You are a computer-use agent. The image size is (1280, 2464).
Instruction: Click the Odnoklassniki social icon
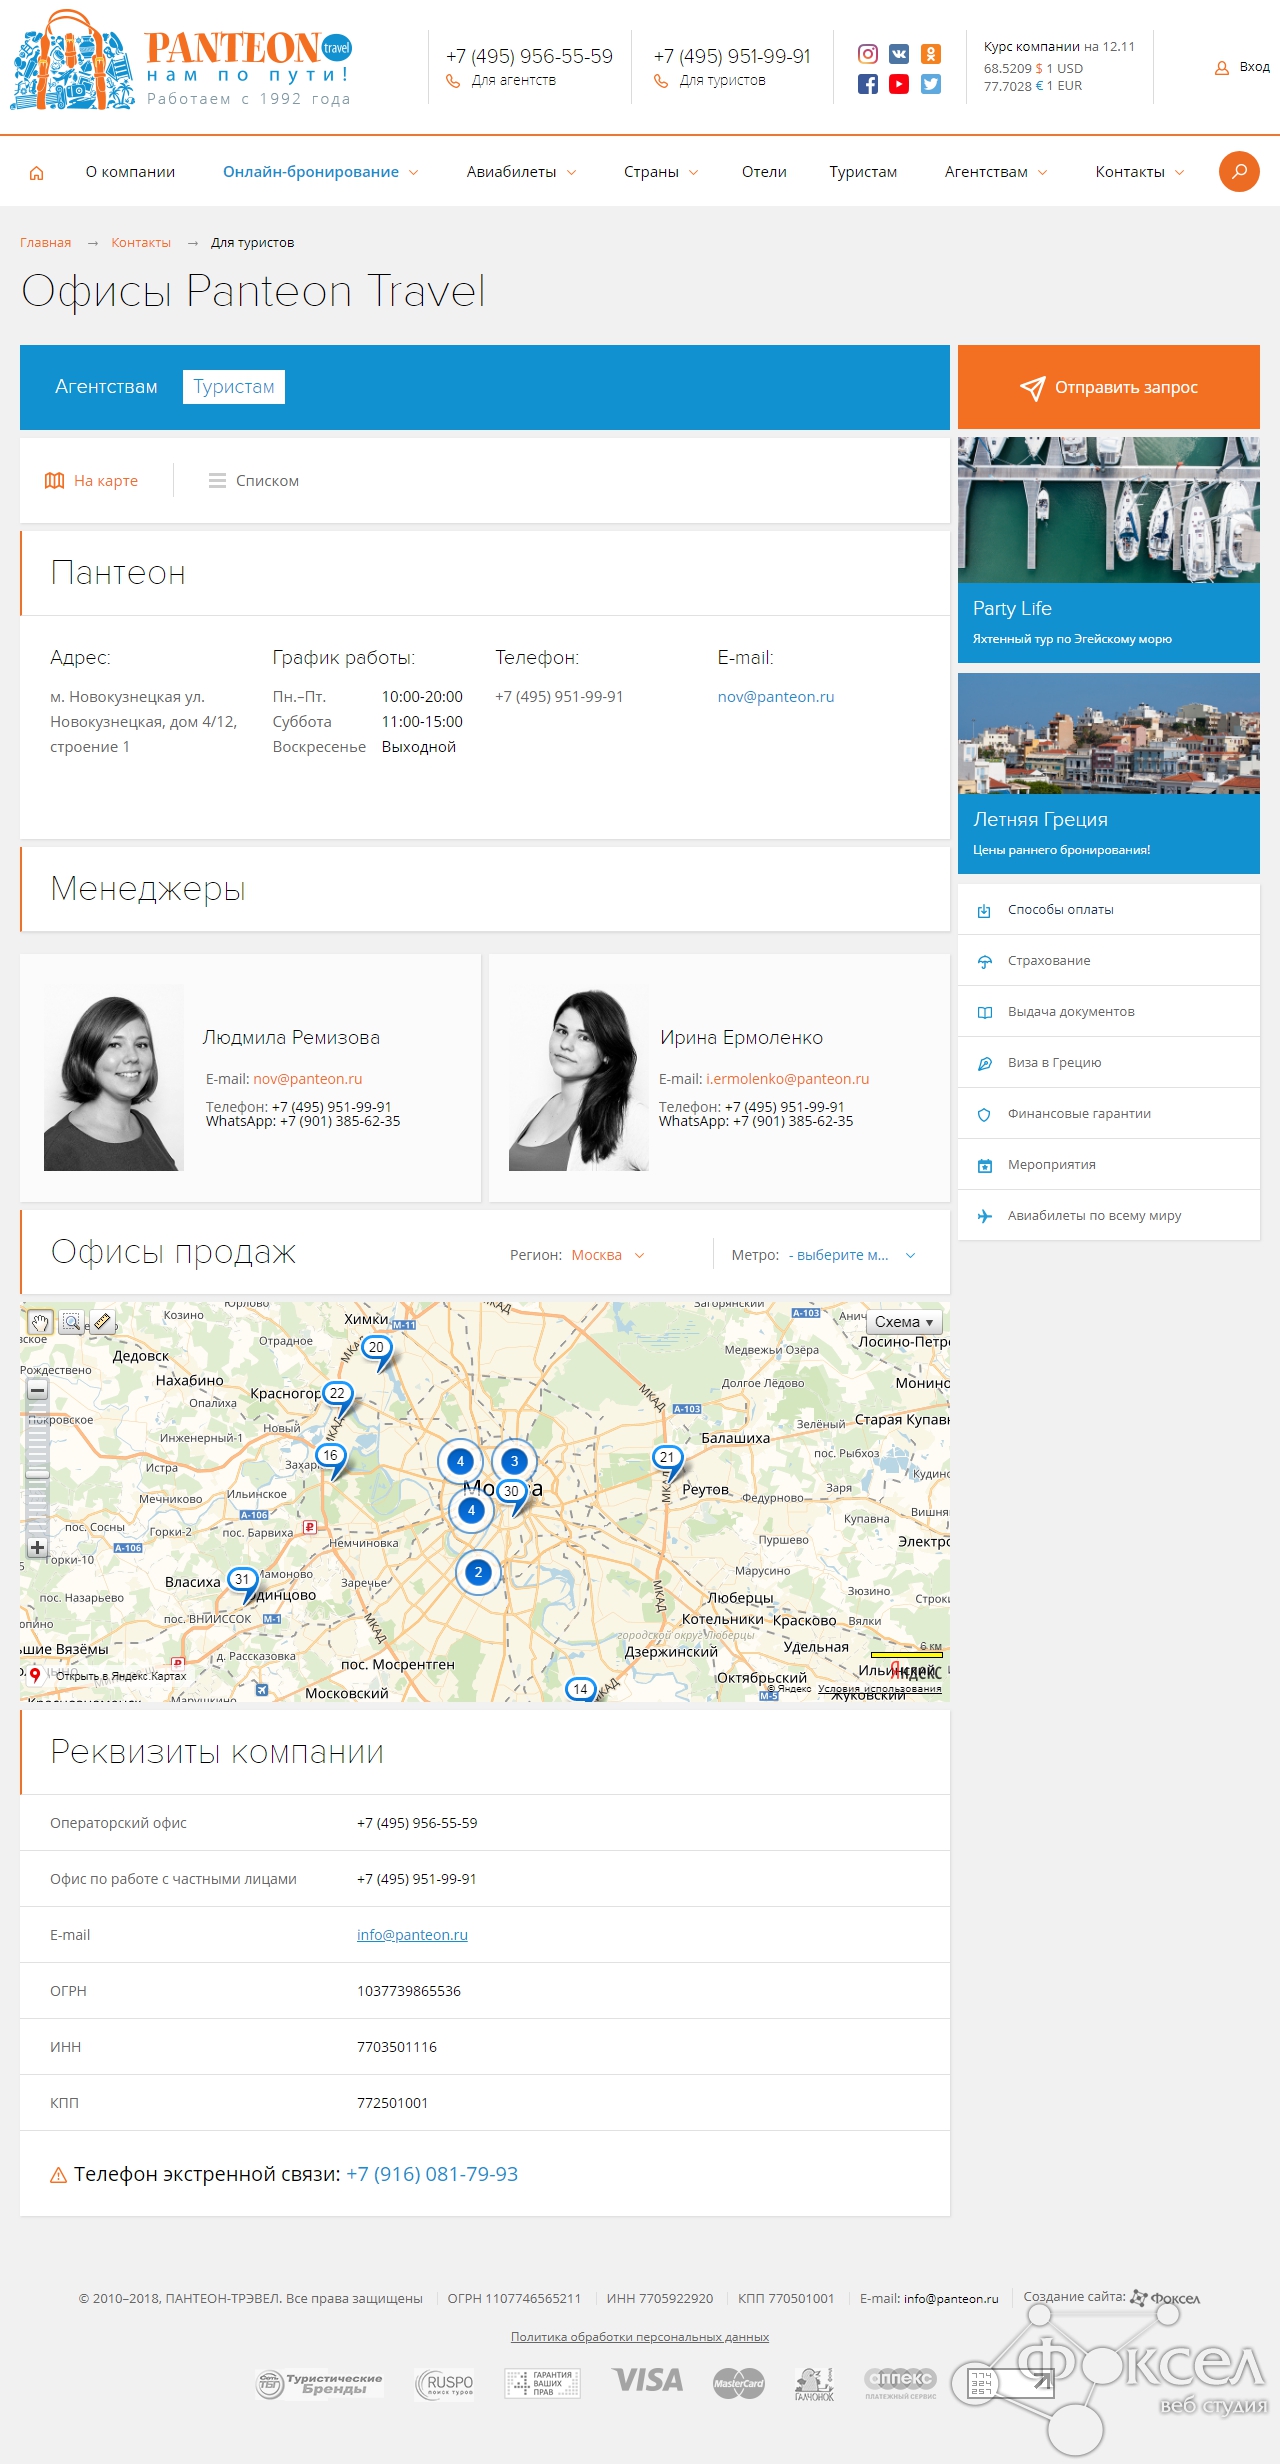point(930,54)
